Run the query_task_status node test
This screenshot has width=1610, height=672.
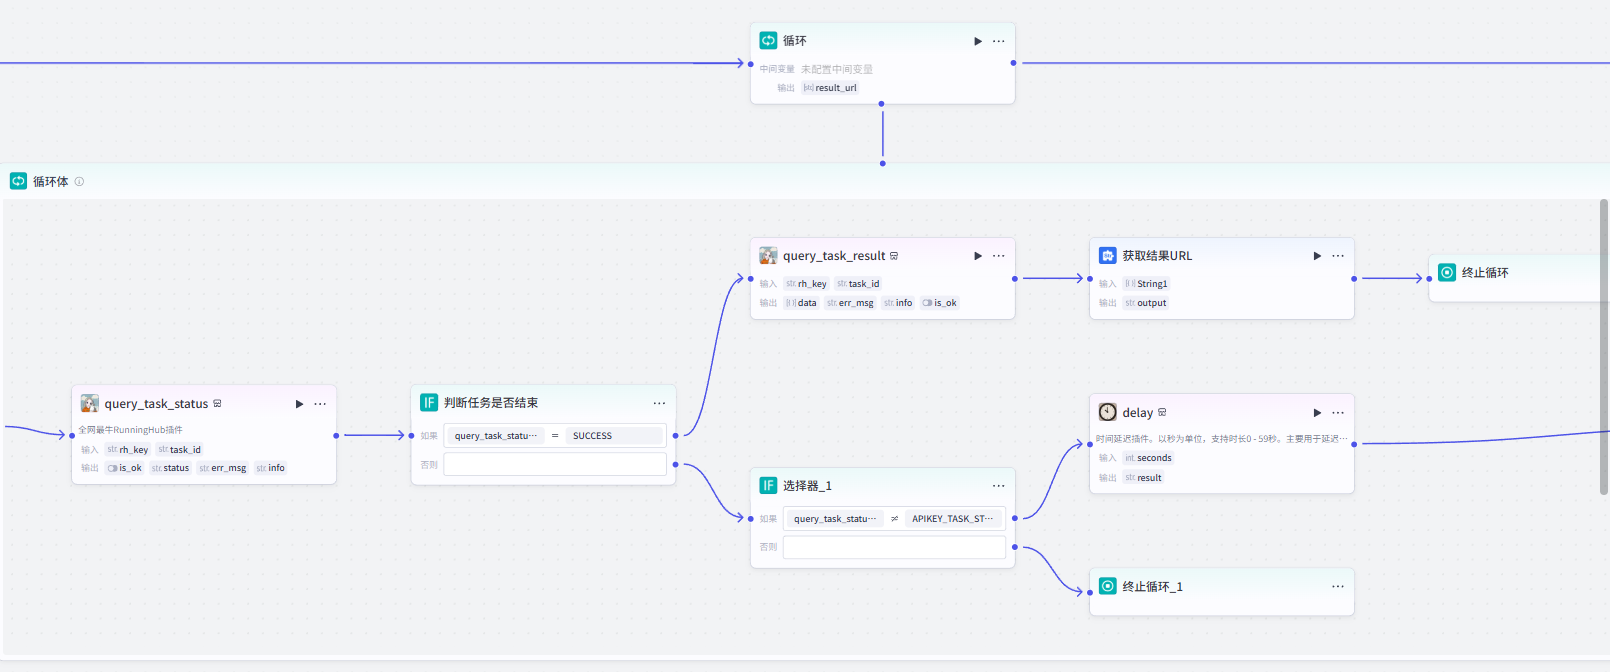tap(299, 404)
